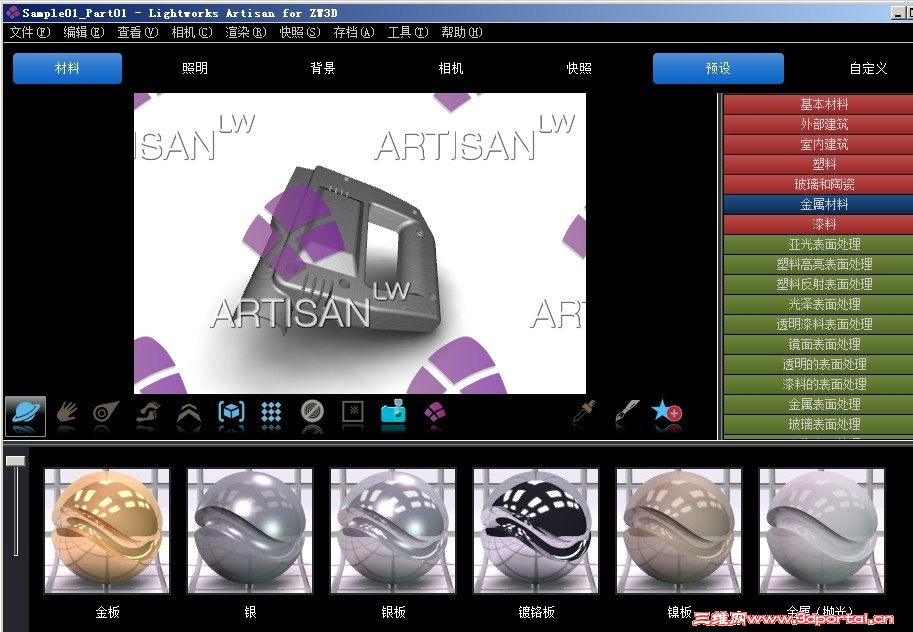Select the 银 silver material thumbnail
This screenshot has width=913, height=632.
[x=250, y=531]
